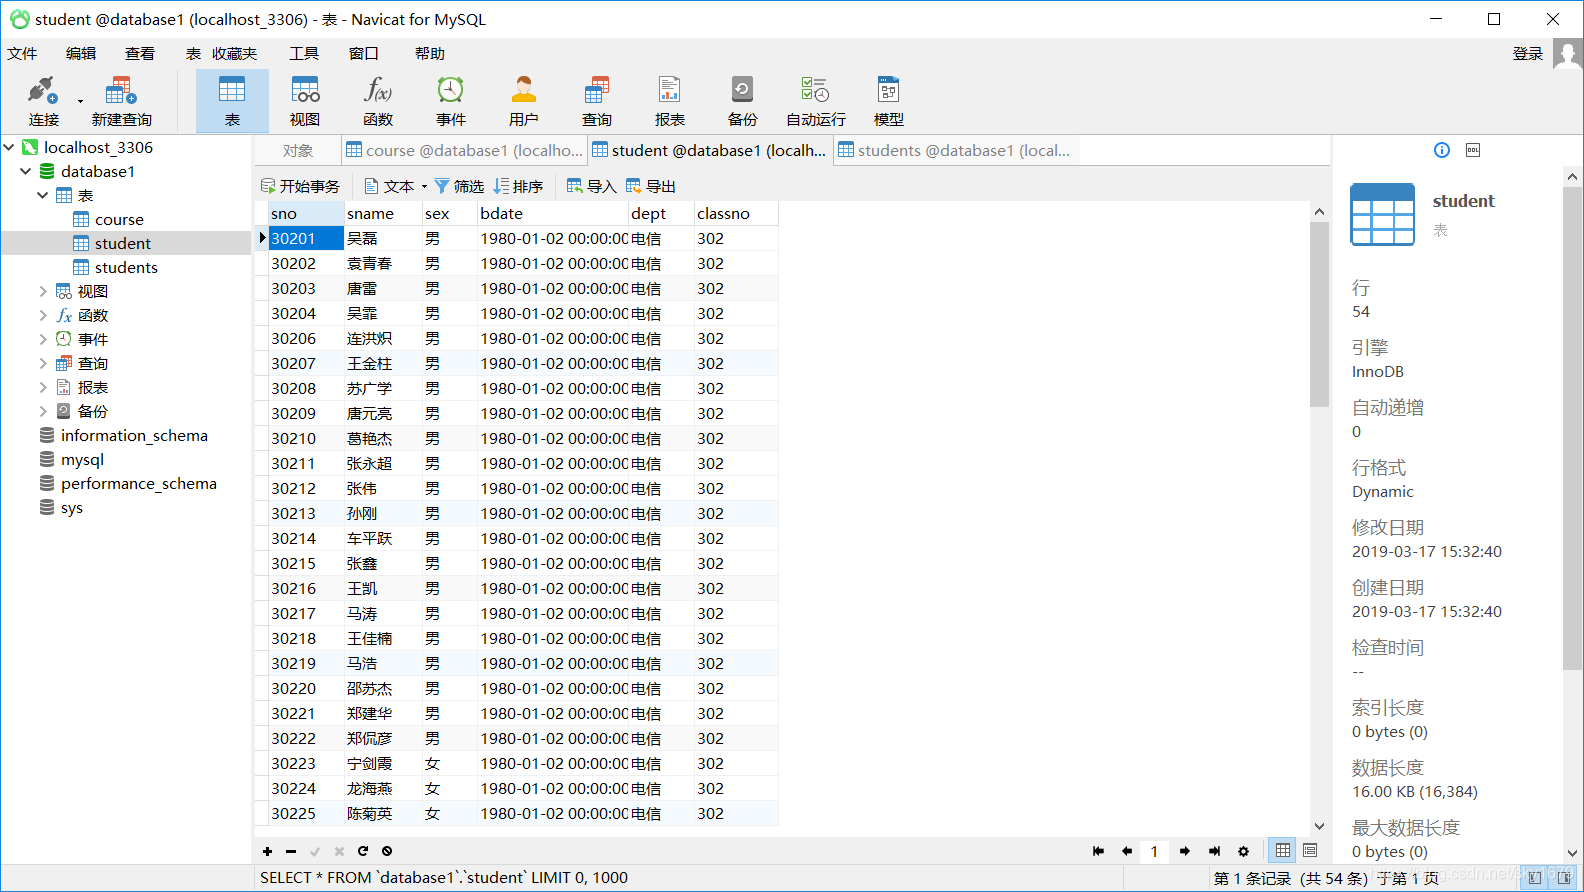
Task: Click the stop loading icon
Action: tap(387, 851)
